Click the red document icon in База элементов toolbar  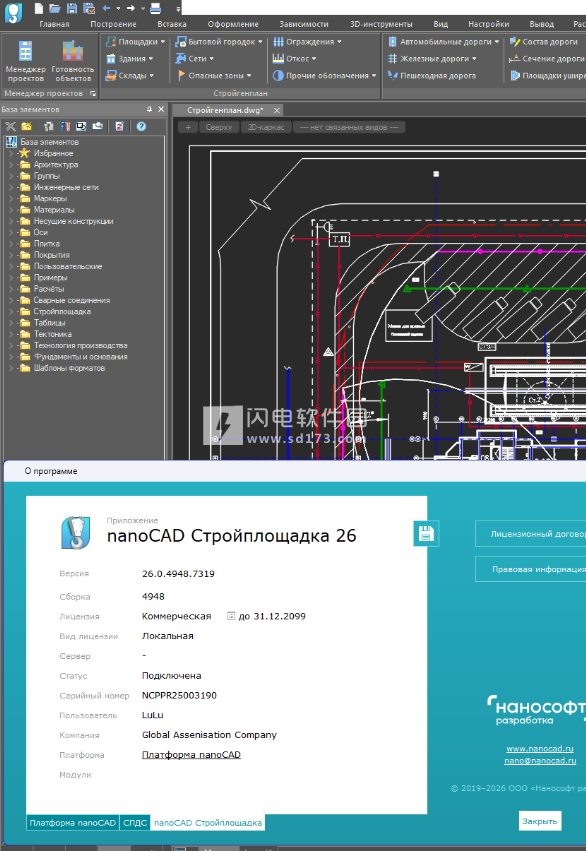point(119,126)
